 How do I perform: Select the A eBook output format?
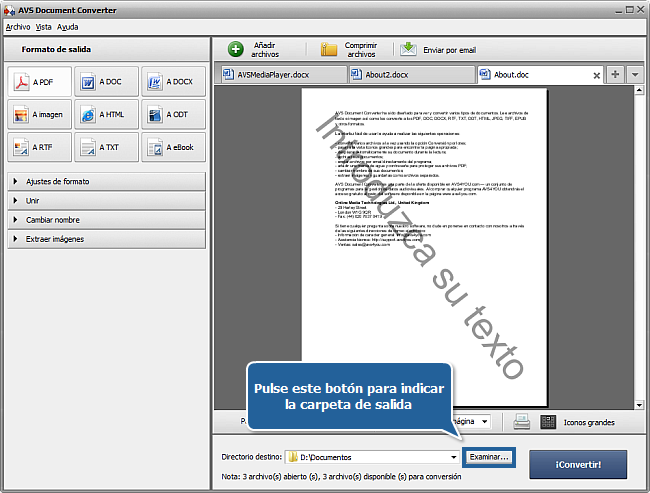pos(173,147)
